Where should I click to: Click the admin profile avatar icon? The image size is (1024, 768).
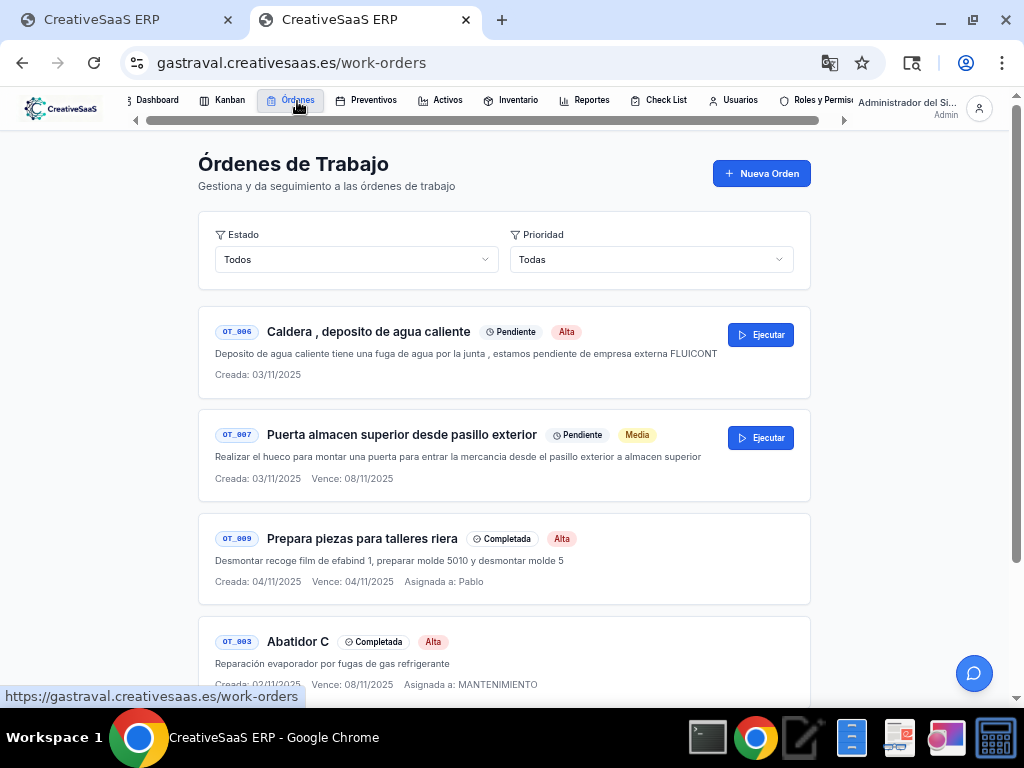pyautogui.click(x=978, y=109)
